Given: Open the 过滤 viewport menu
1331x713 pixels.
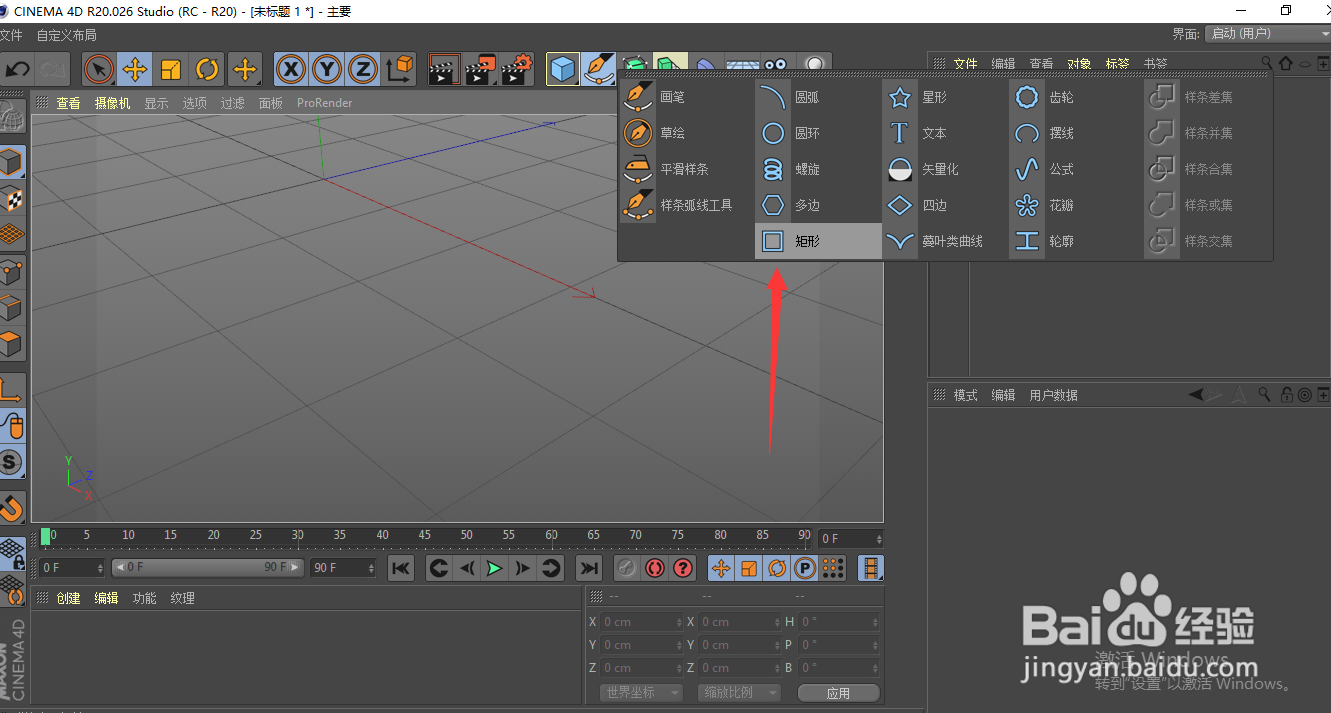Looking at the screenshot, I should point(232,103).
